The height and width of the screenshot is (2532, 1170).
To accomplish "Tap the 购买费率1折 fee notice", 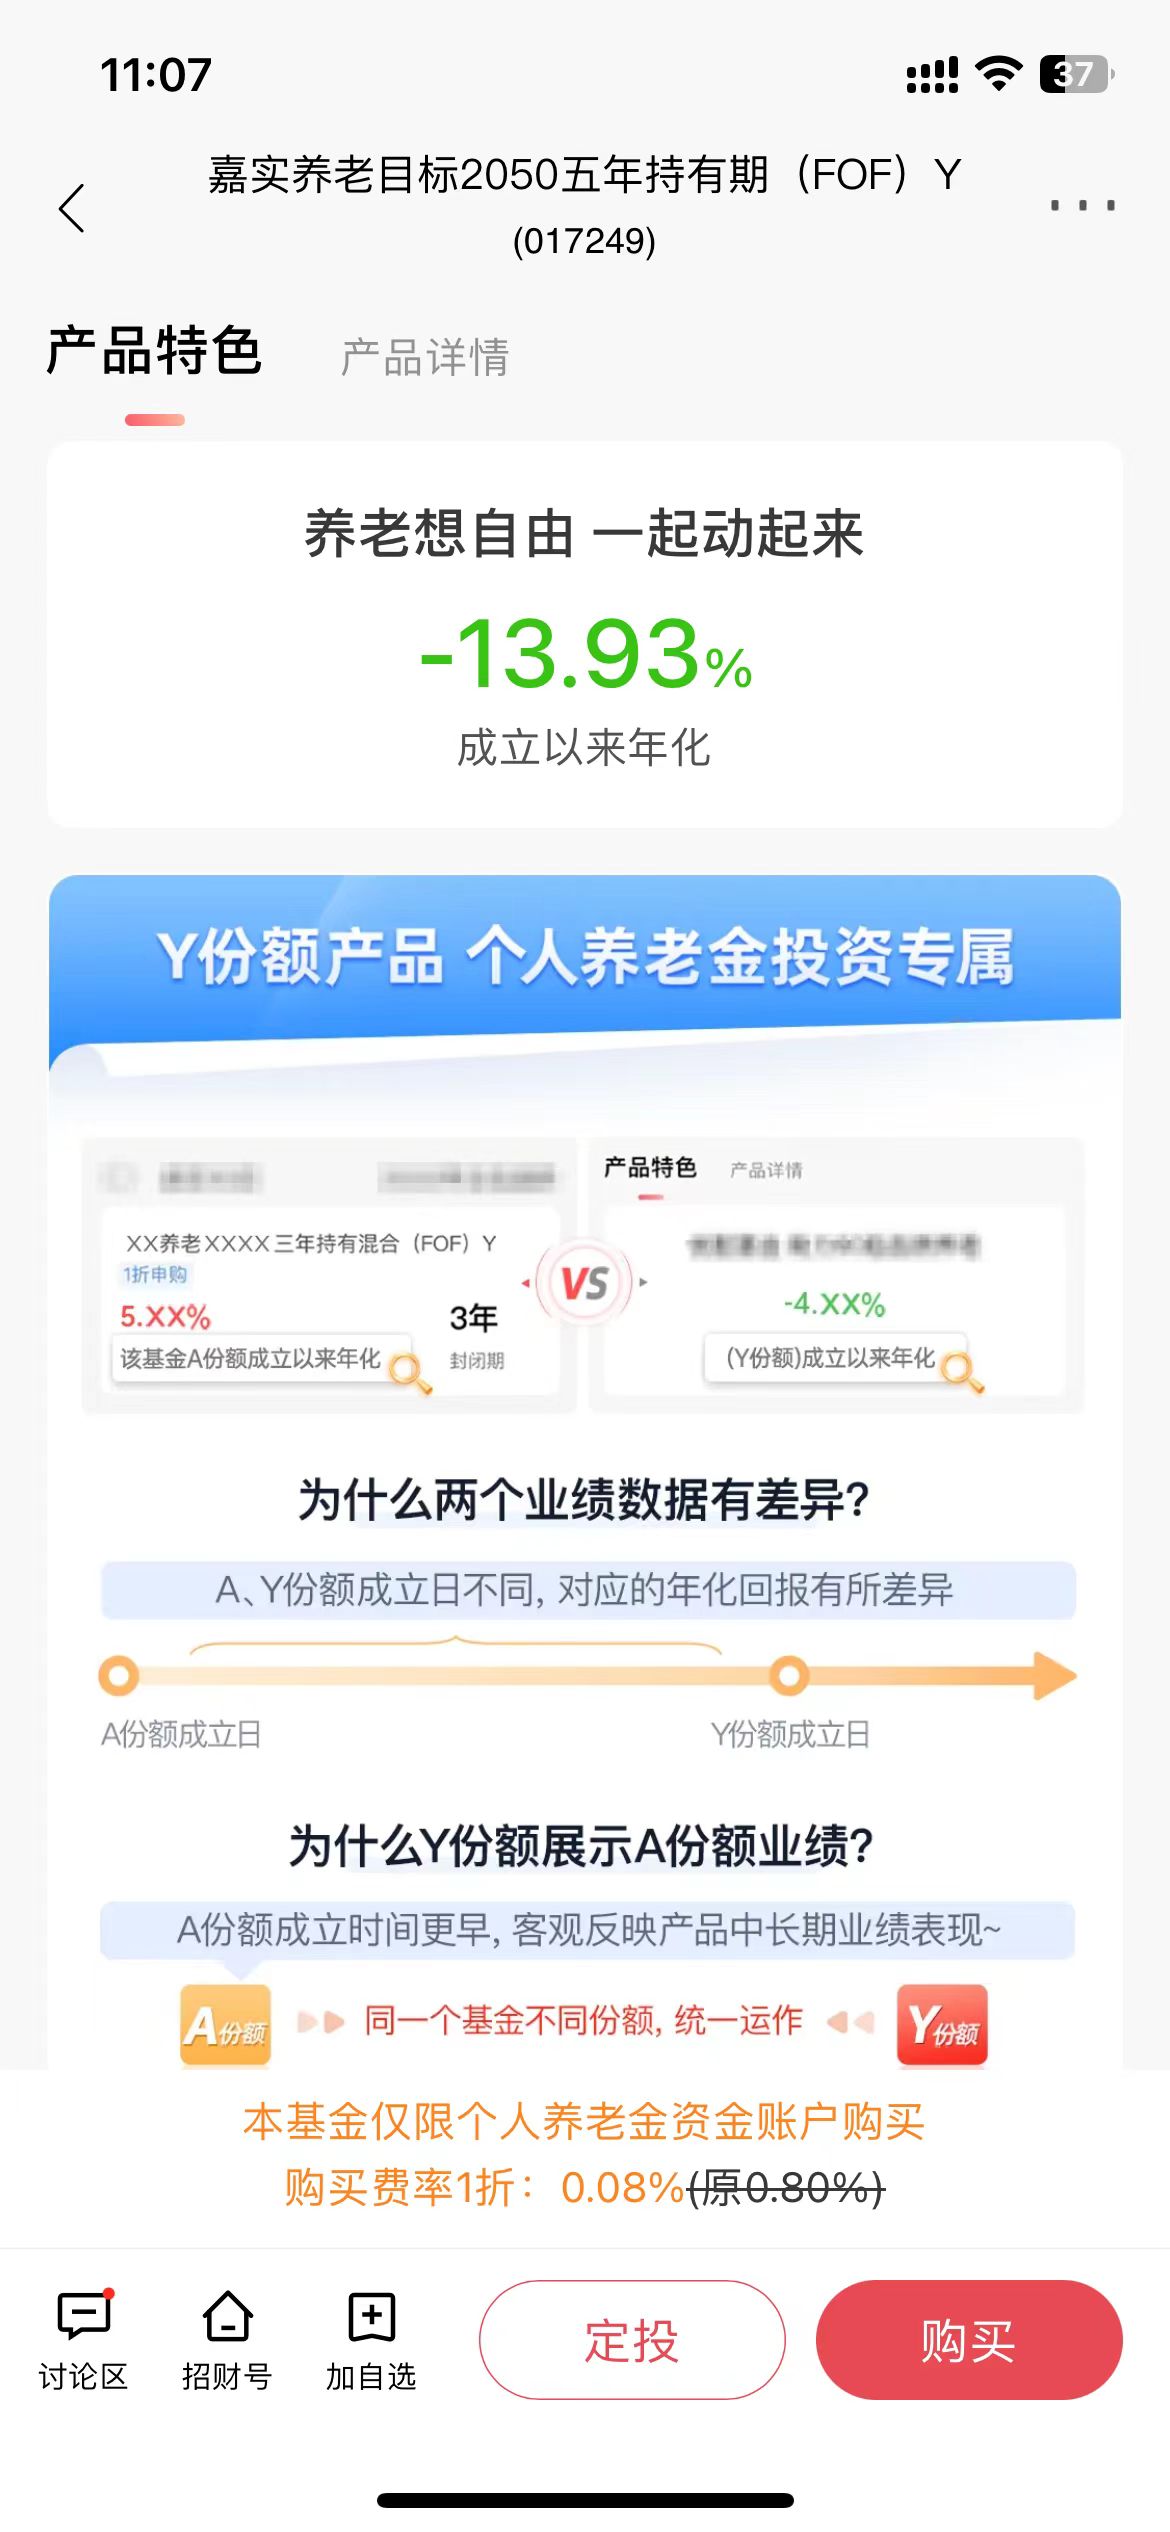I will tap(585, 2188).
